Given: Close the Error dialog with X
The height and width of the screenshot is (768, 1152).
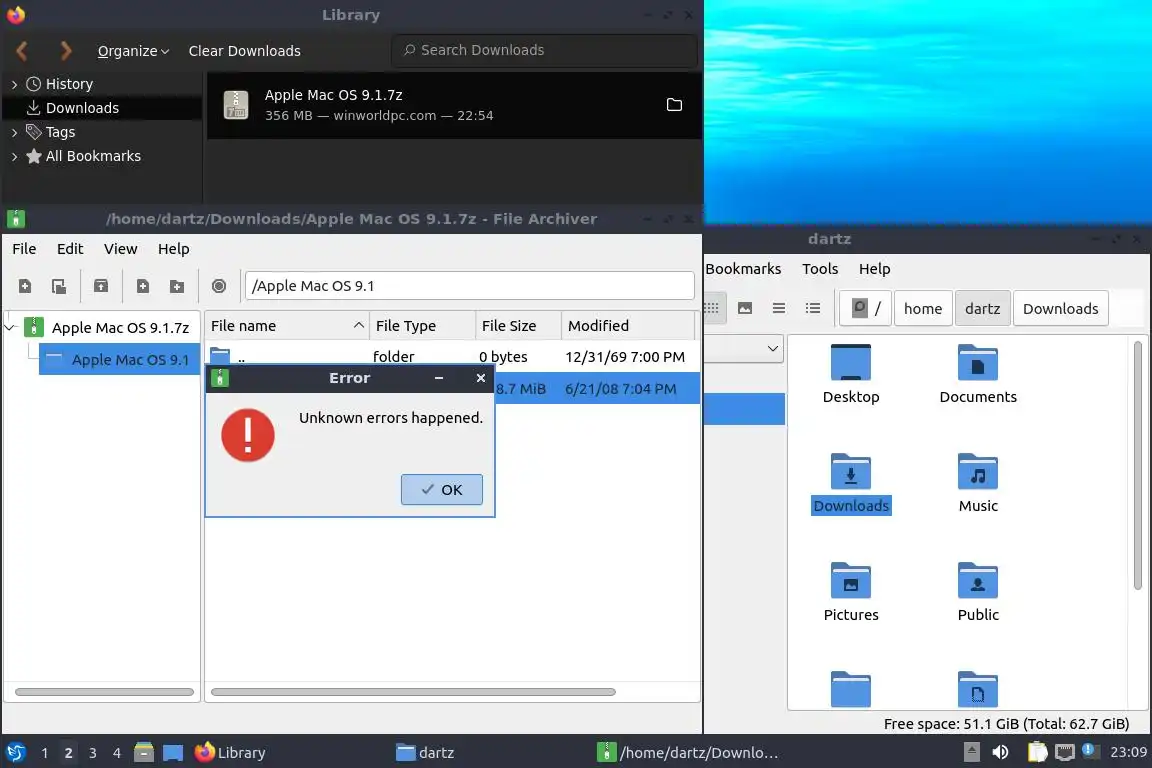Looking at the screenshot, I should (480, 378).
